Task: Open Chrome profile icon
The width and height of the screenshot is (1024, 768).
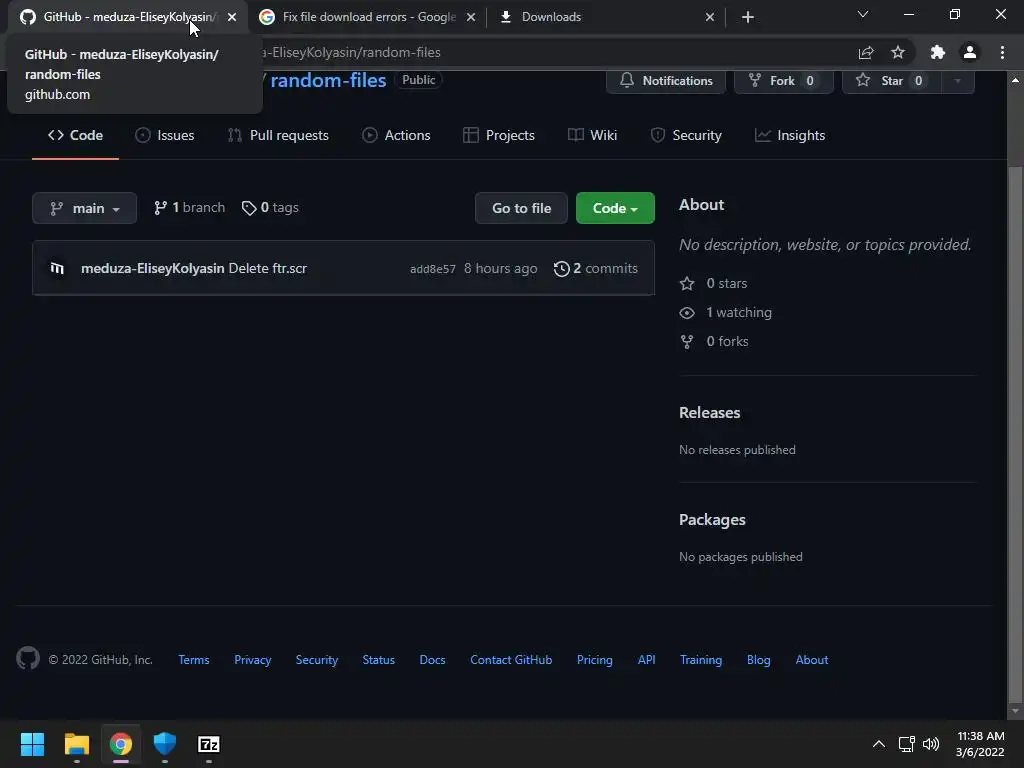Action: coord(970,52)
